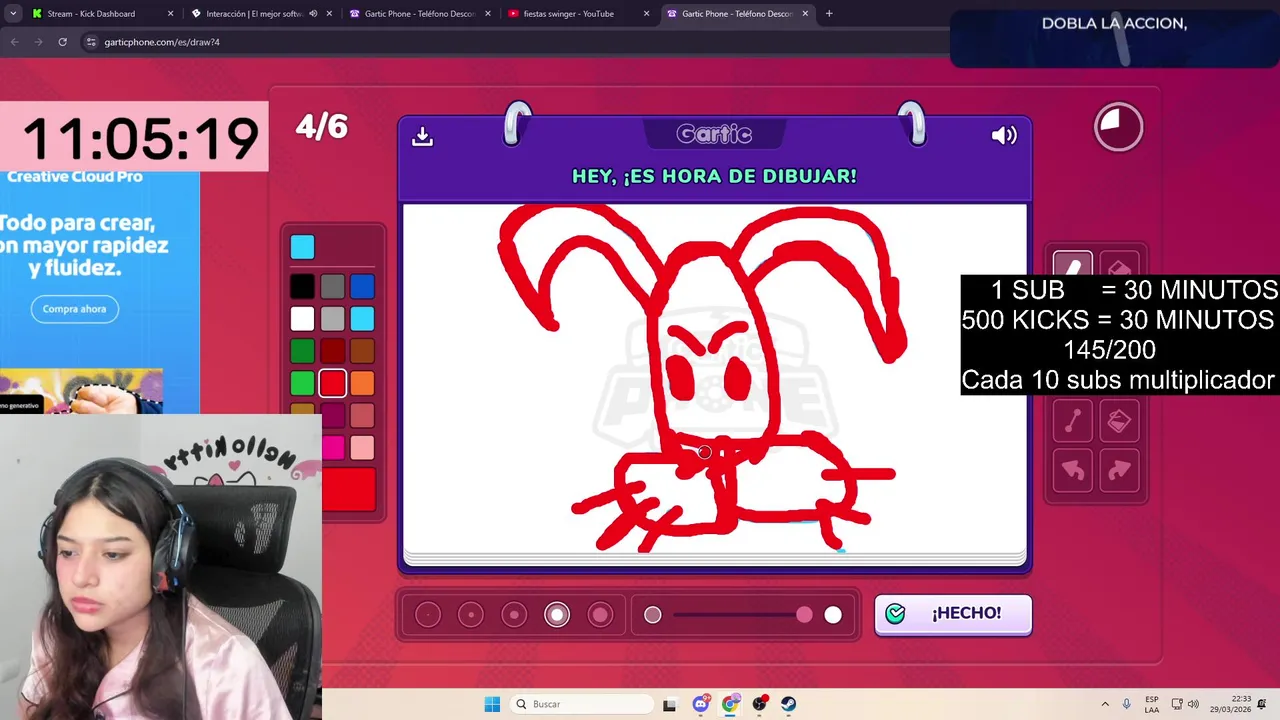Click the ESP LAA language indicator
This screenshot has height=720, width=1280.
1152,704
